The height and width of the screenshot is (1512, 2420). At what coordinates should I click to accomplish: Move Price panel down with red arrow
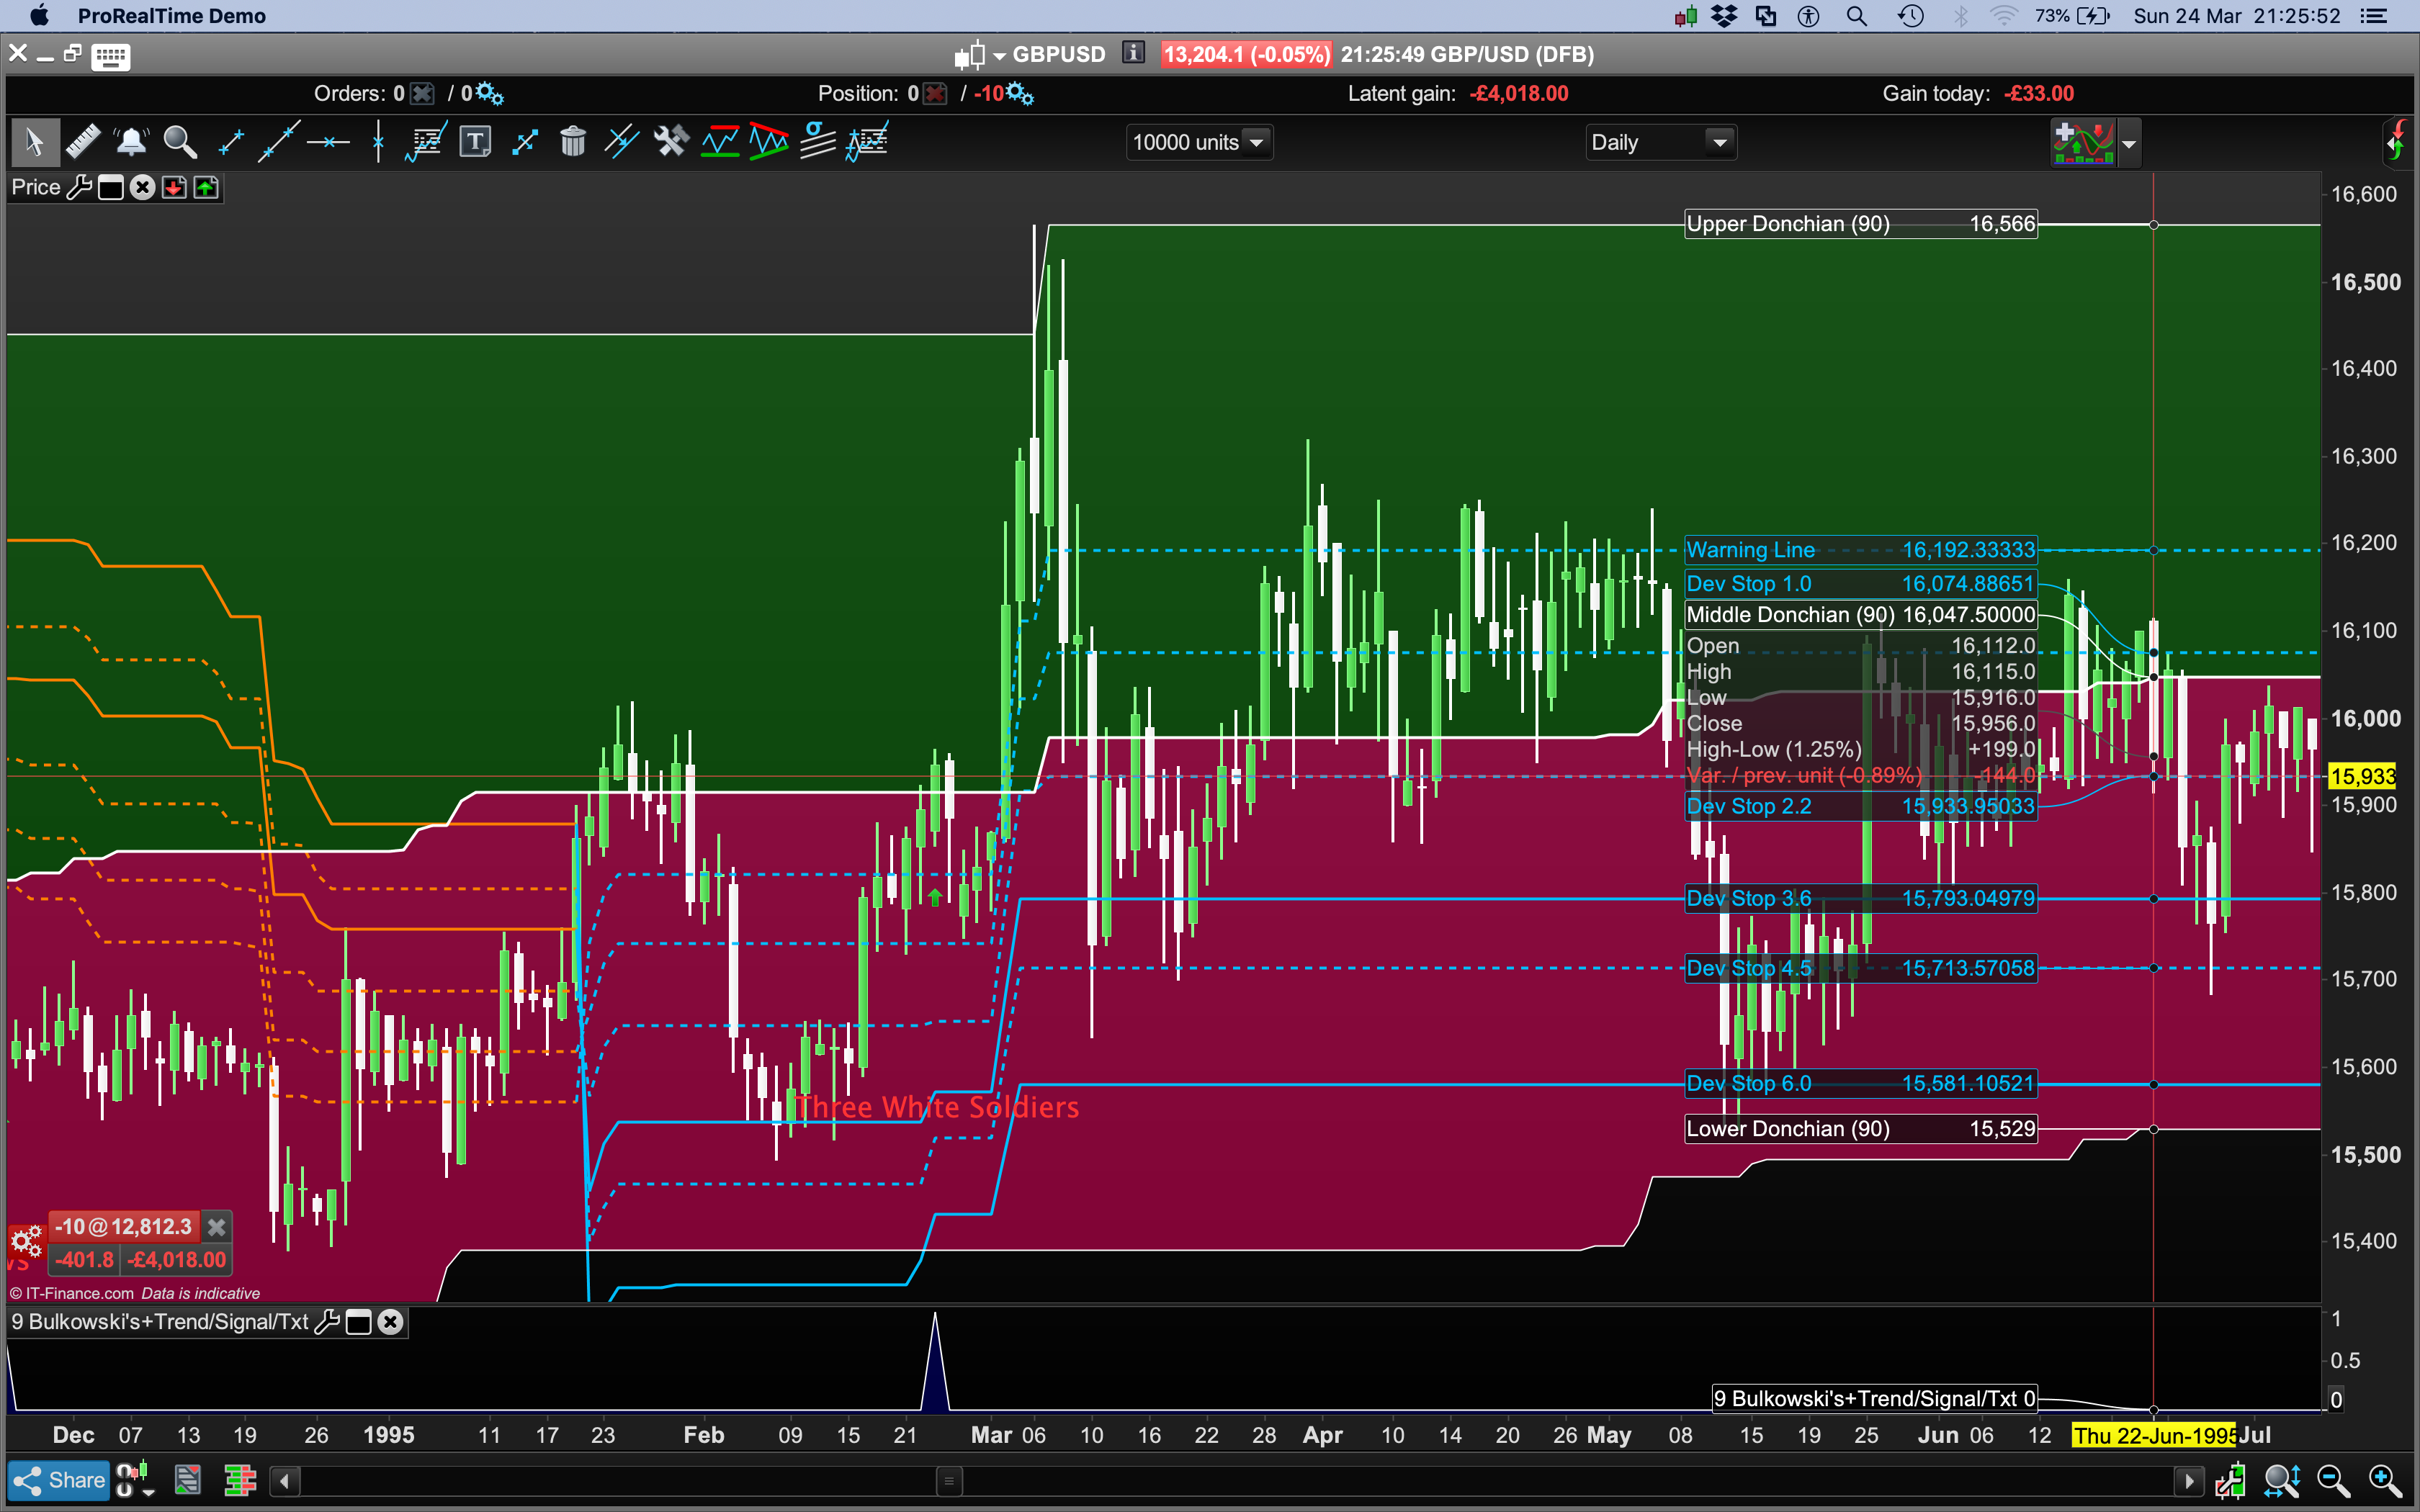point(174,188)
